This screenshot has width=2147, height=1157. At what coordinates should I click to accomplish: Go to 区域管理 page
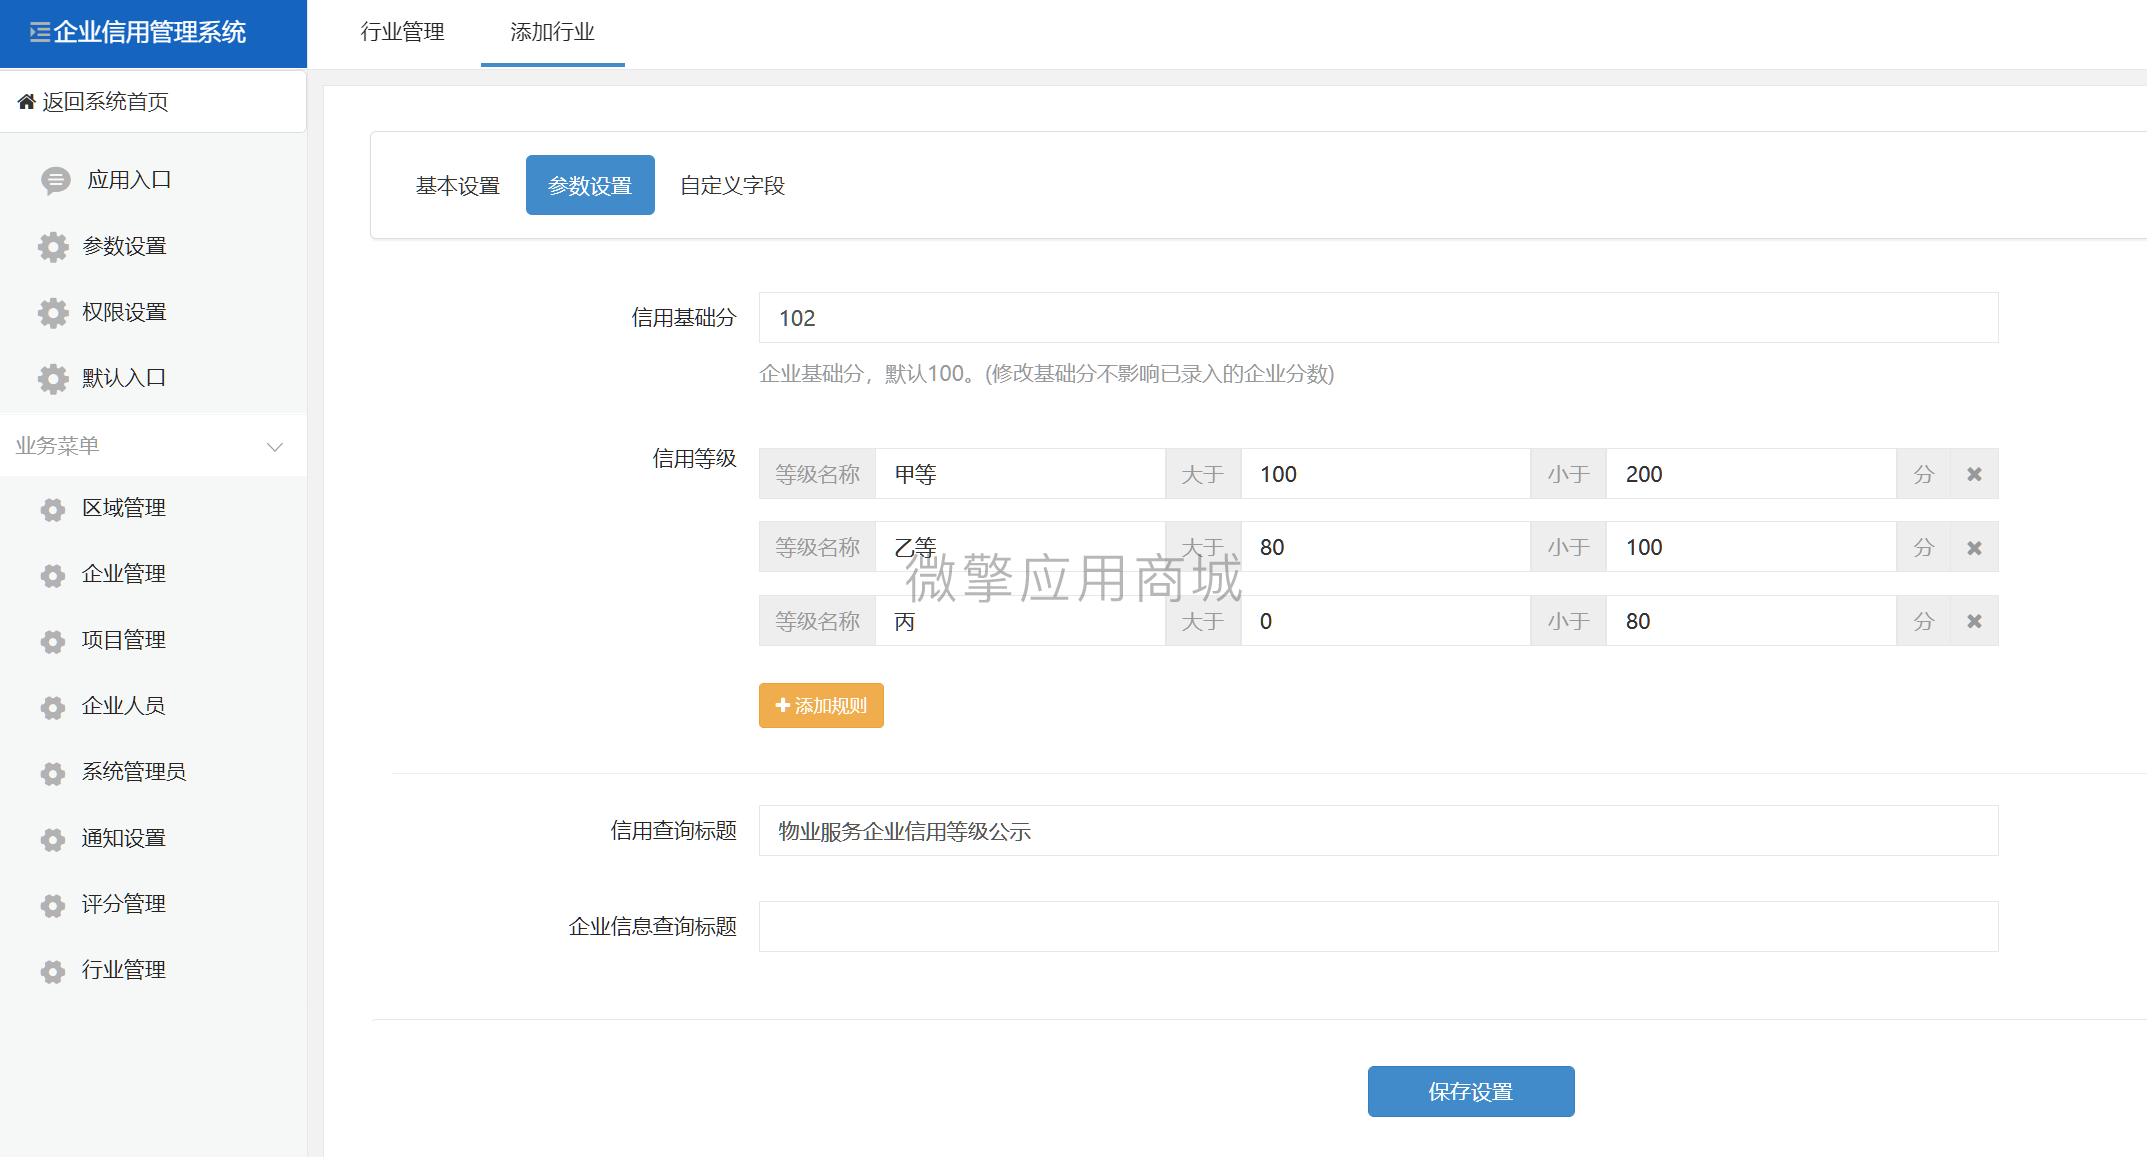124,508
